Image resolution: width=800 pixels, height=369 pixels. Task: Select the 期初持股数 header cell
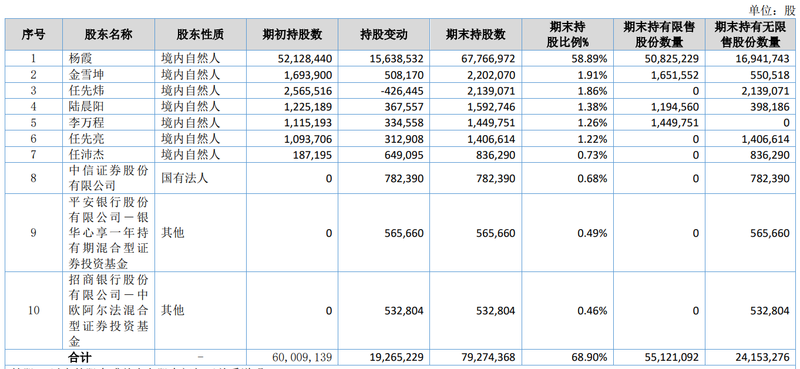point(292,35)
